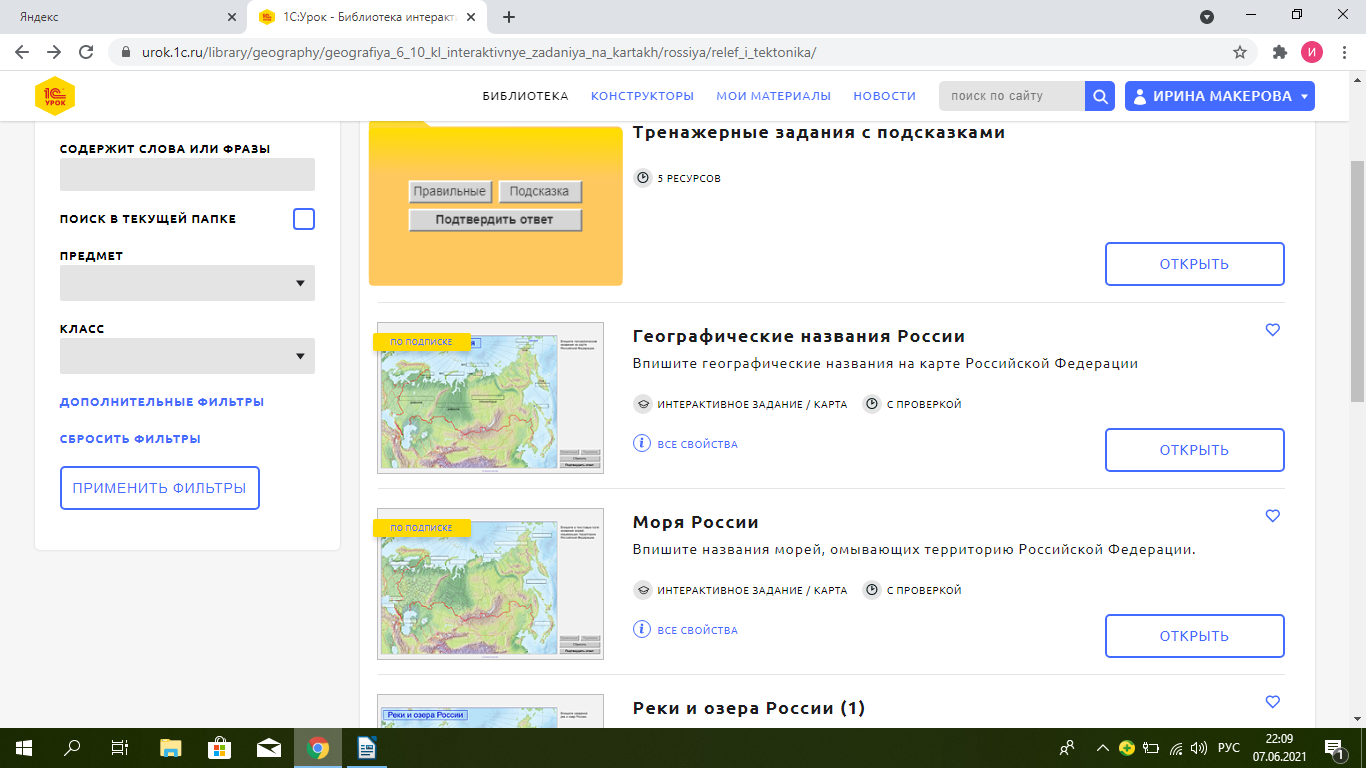The height and width of the screenshot is (768, 1366).
Task: Open the Chrome extensions puzzle icon
Action: pyautogui.click(x=1279, y=52)
